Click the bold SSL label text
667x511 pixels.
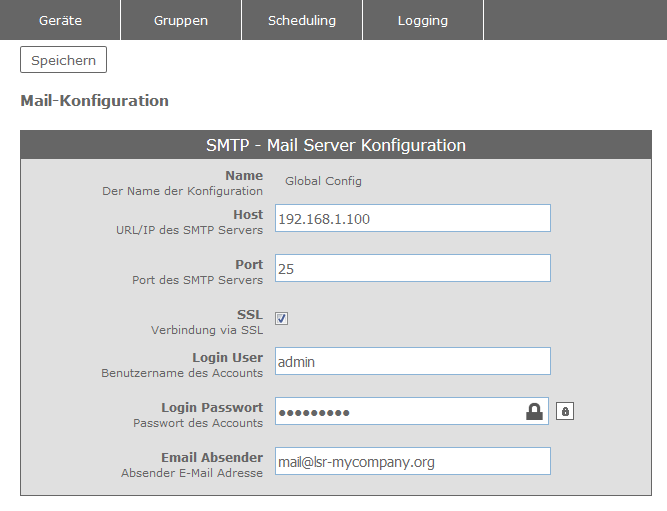coord(250,314)
